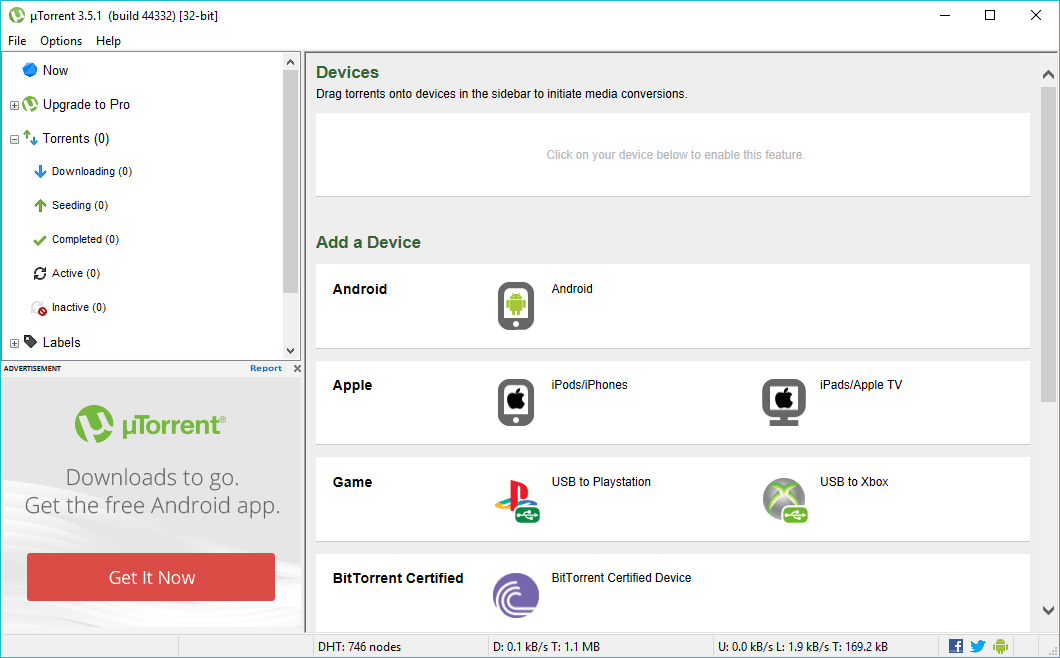1060x658 pixels.
Task: Select the Now sidebar globe icon
Action: (x=29, y=70)
